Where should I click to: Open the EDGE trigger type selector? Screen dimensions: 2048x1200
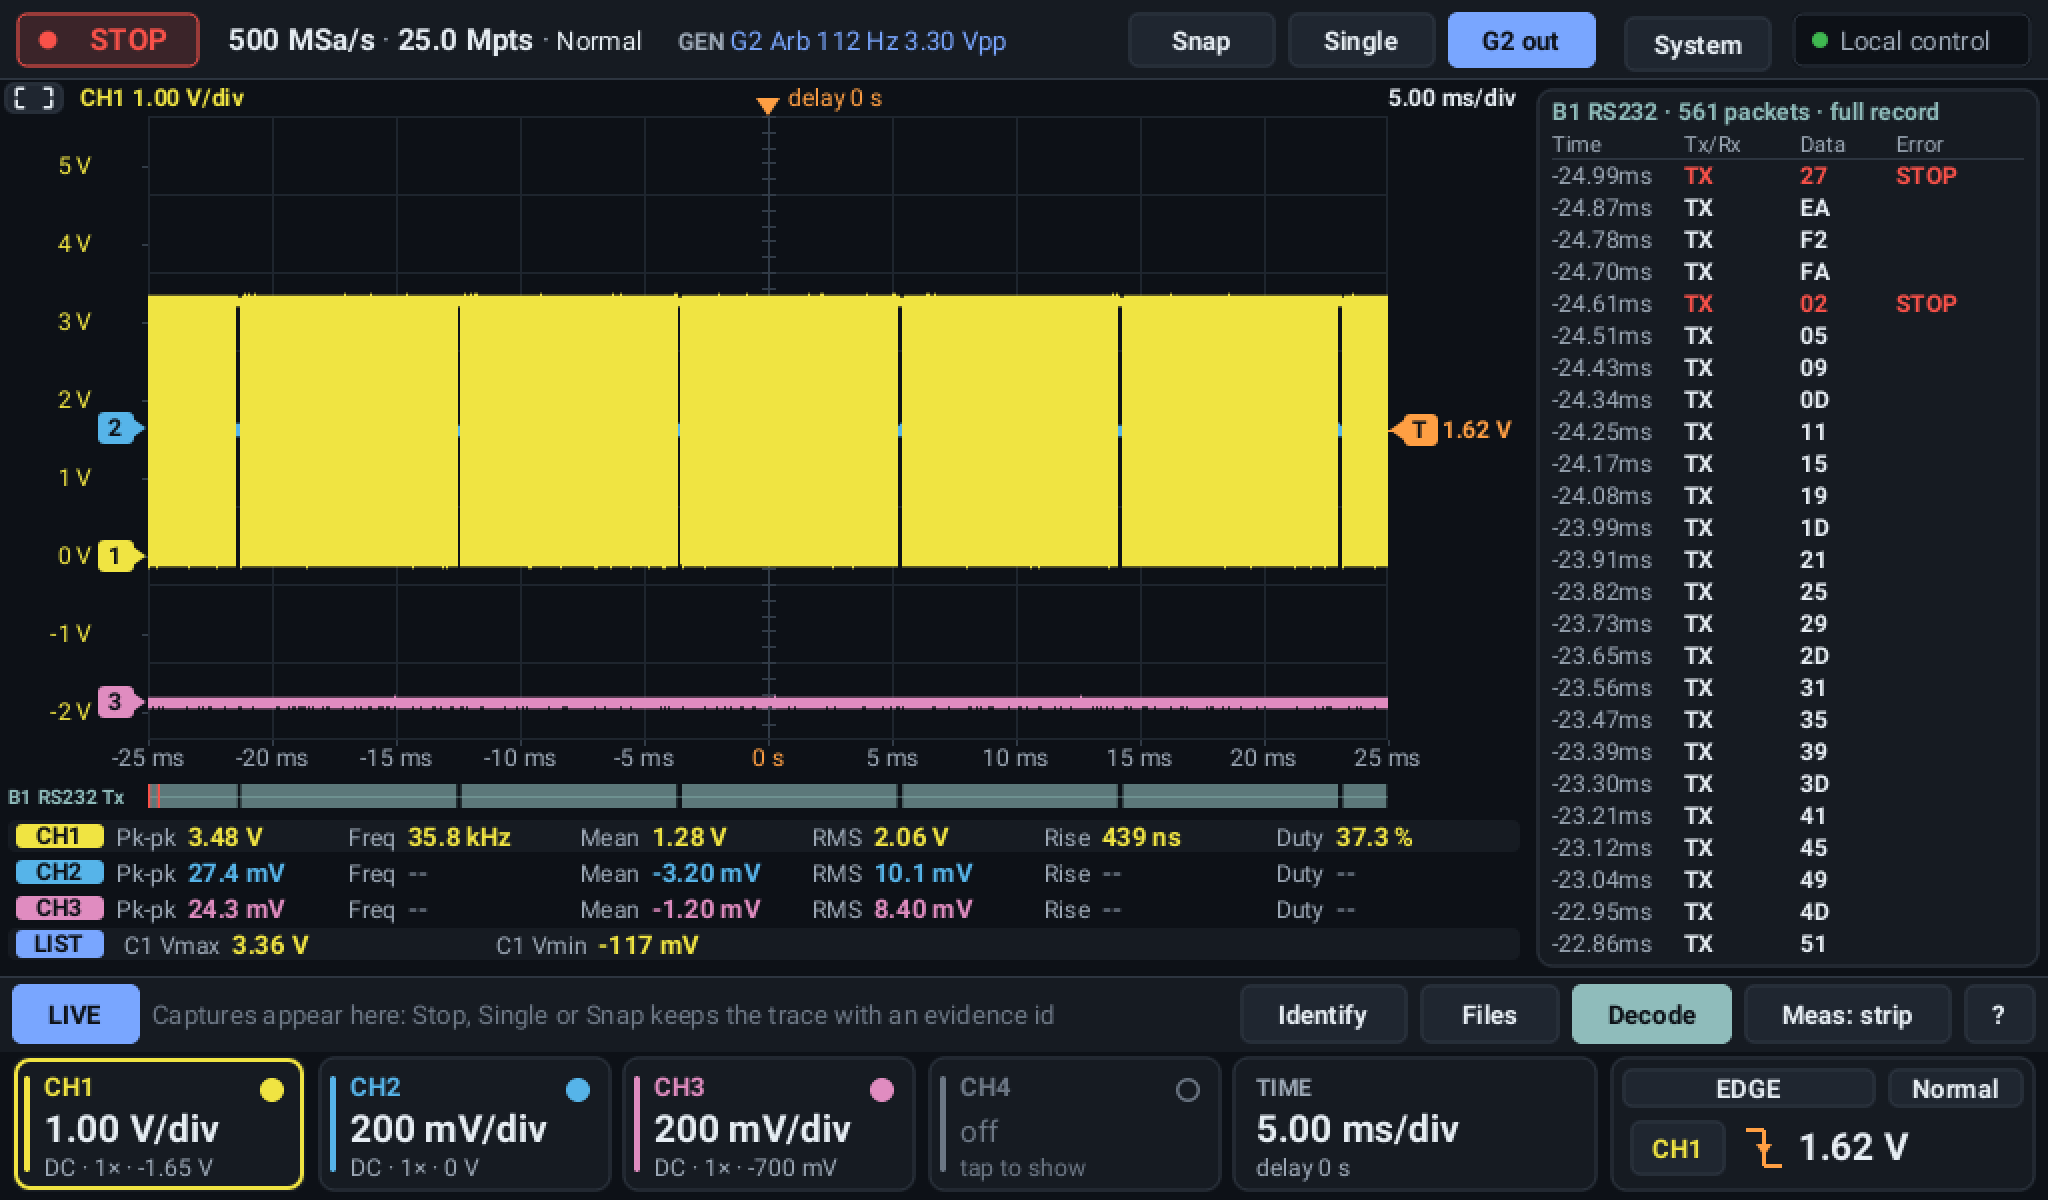pos(1748,1089)
